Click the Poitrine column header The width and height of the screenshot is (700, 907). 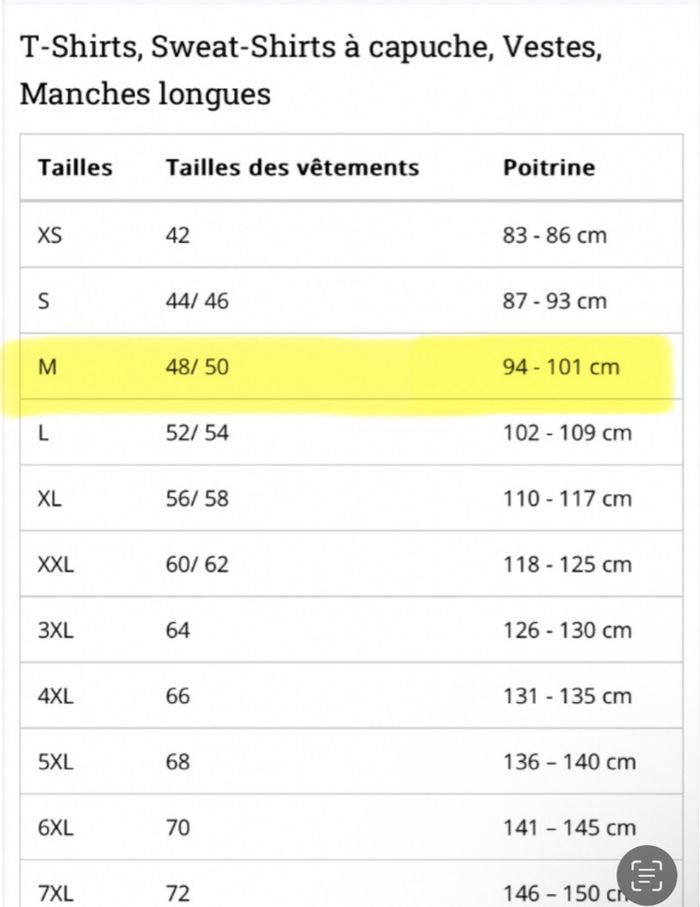coord(548,168)
